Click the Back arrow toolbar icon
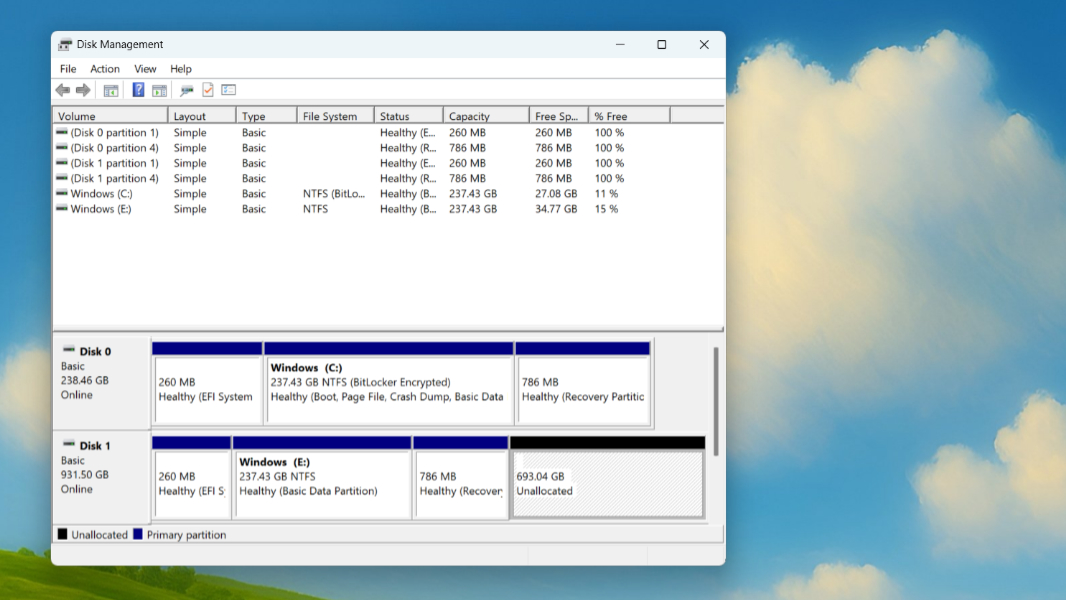Image resolution: width=1066 pixels, height=600 pixels. coord(63,90)
